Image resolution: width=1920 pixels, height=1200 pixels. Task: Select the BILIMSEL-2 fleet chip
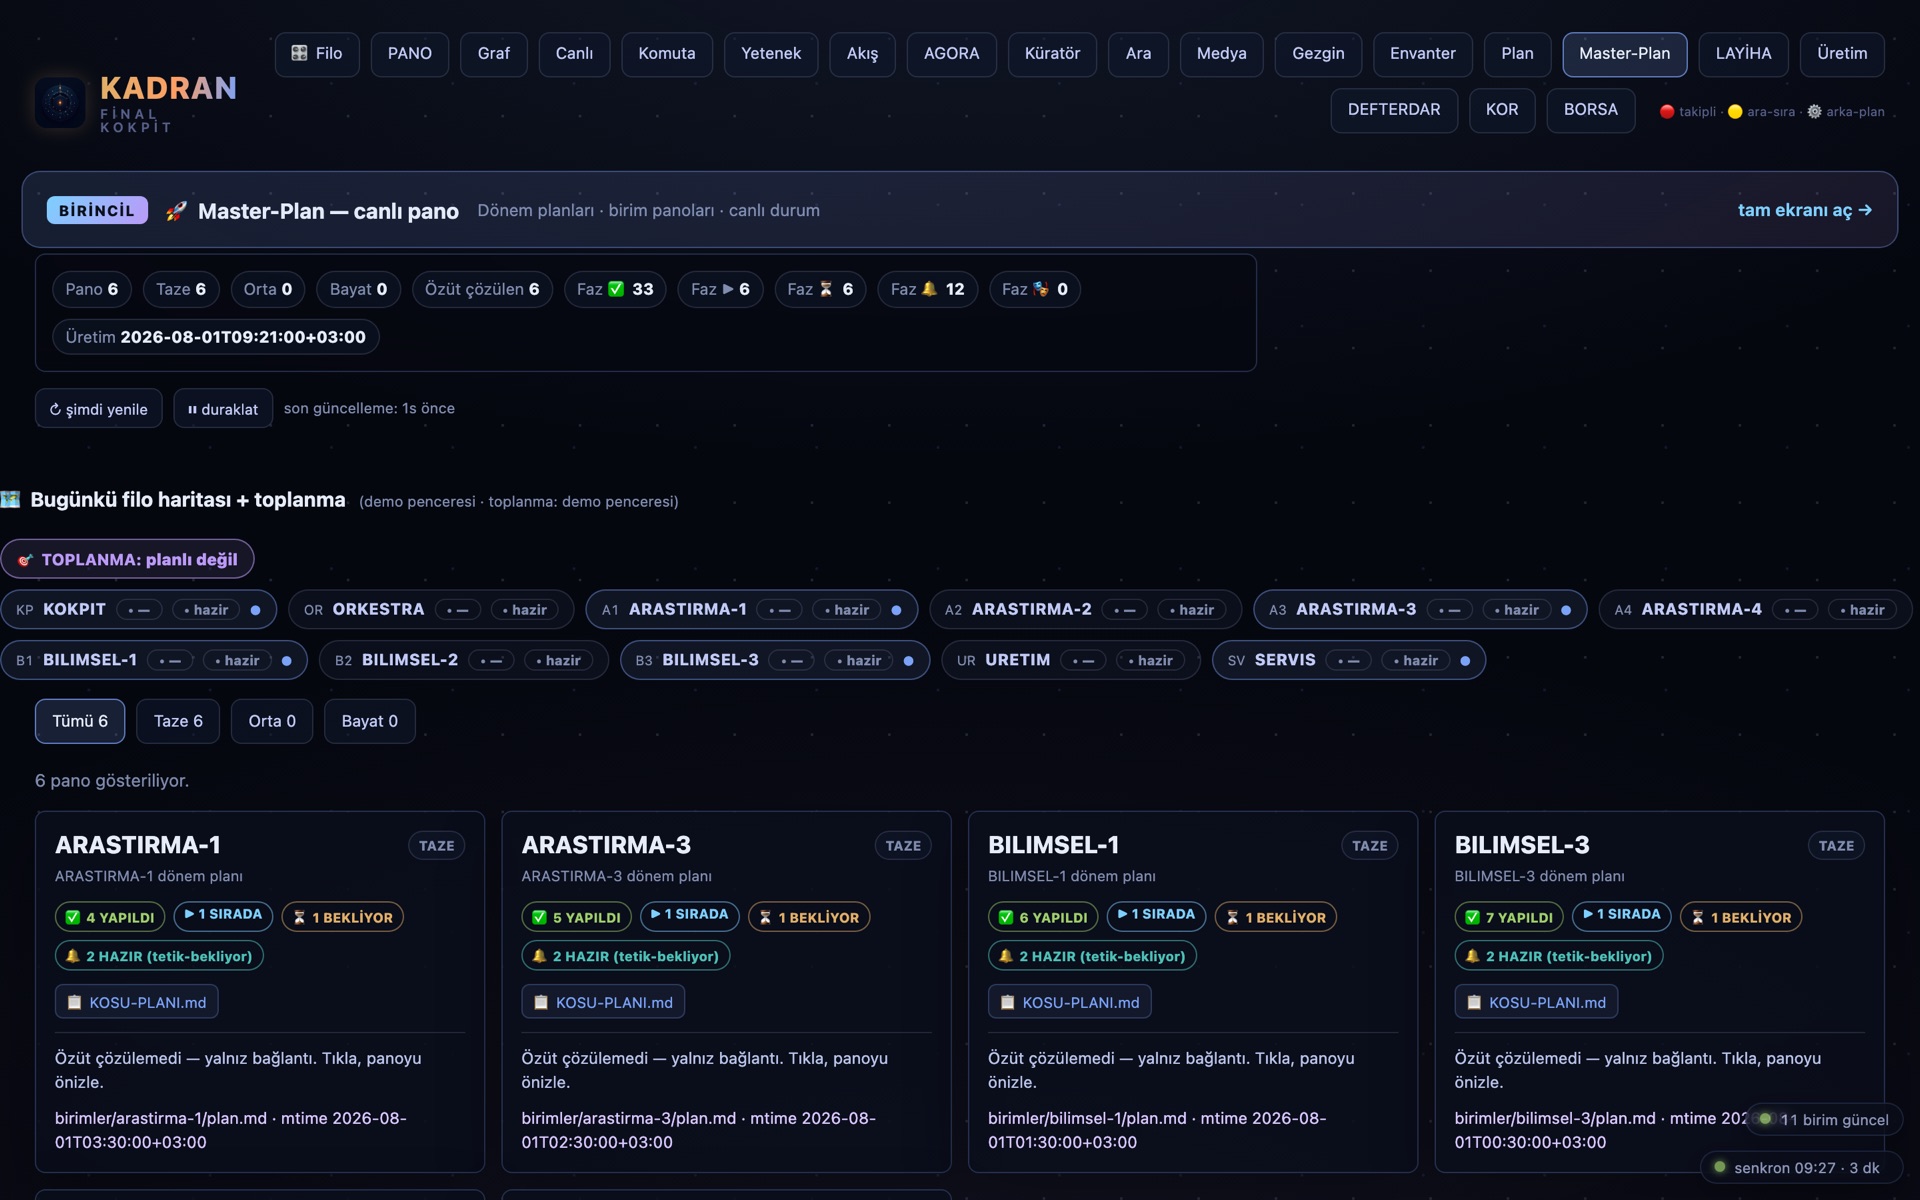tap(463, 660)
